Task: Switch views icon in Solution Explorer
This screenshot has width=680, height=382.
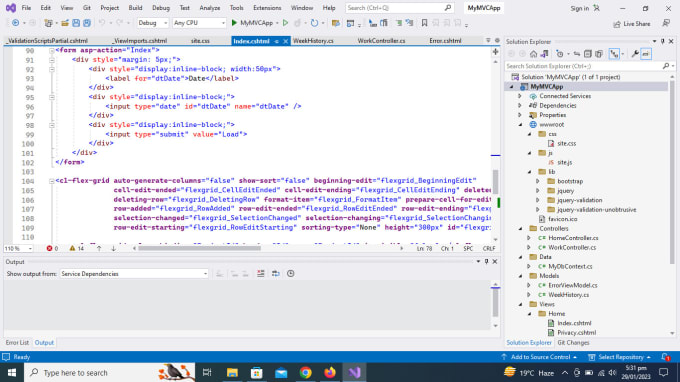Action: [544, 54]
